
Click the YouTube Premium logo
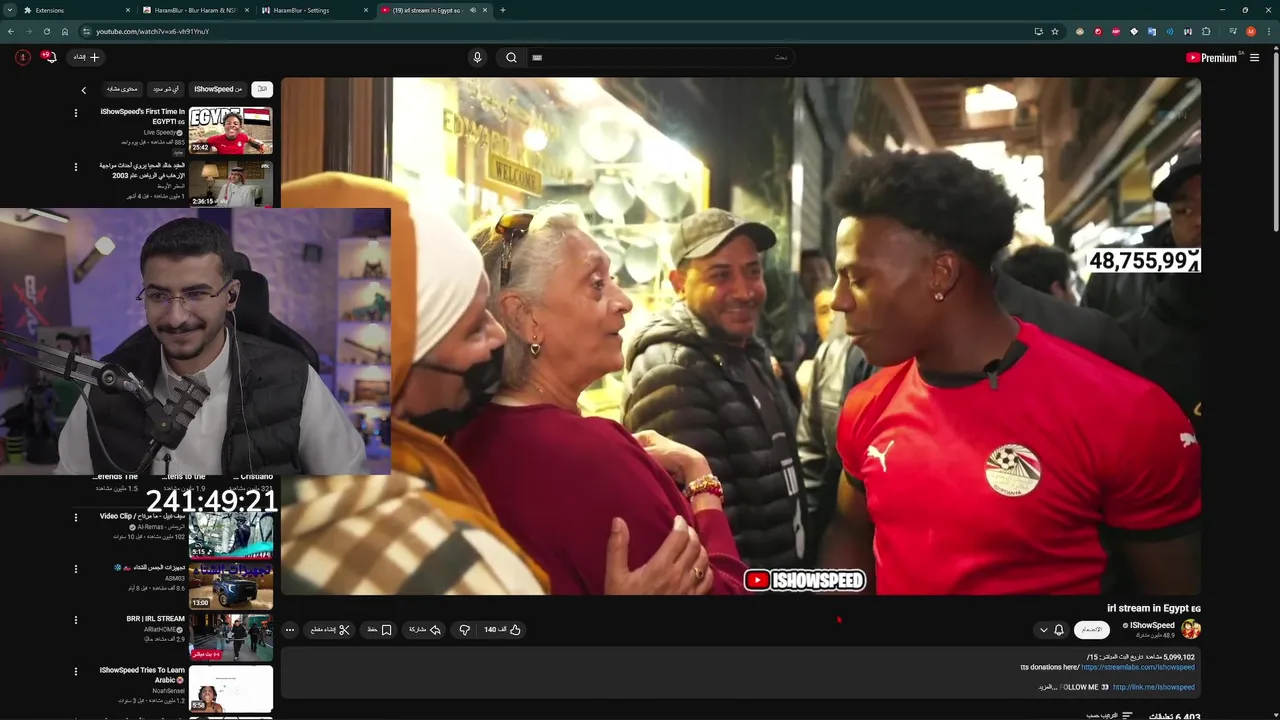pos(1211,58)
